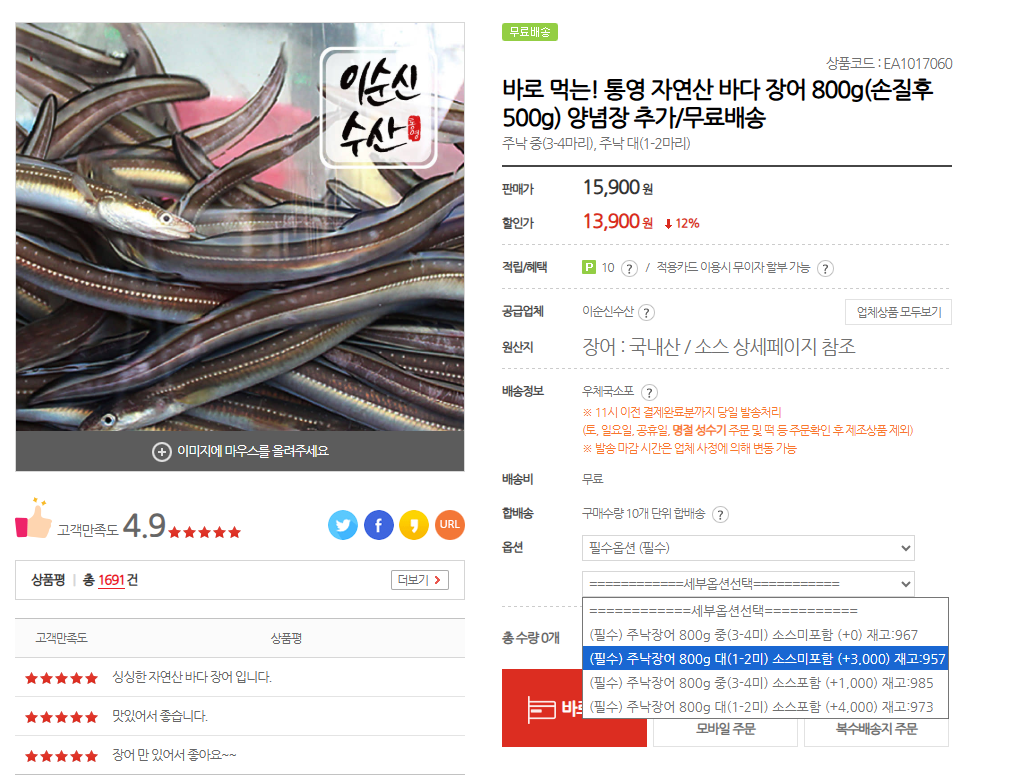Click help icon beside 우체국소포
Viewport: 1014px width, 781px height.
(649, 392)
